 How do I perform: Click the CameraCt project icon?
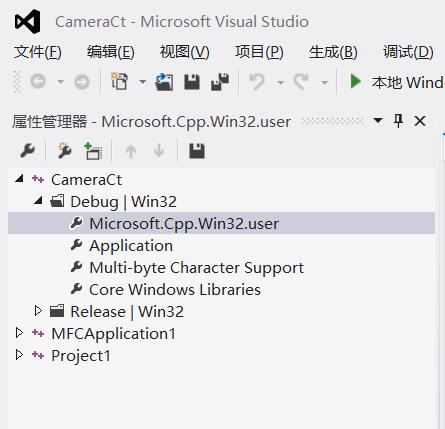click(38, 179)
